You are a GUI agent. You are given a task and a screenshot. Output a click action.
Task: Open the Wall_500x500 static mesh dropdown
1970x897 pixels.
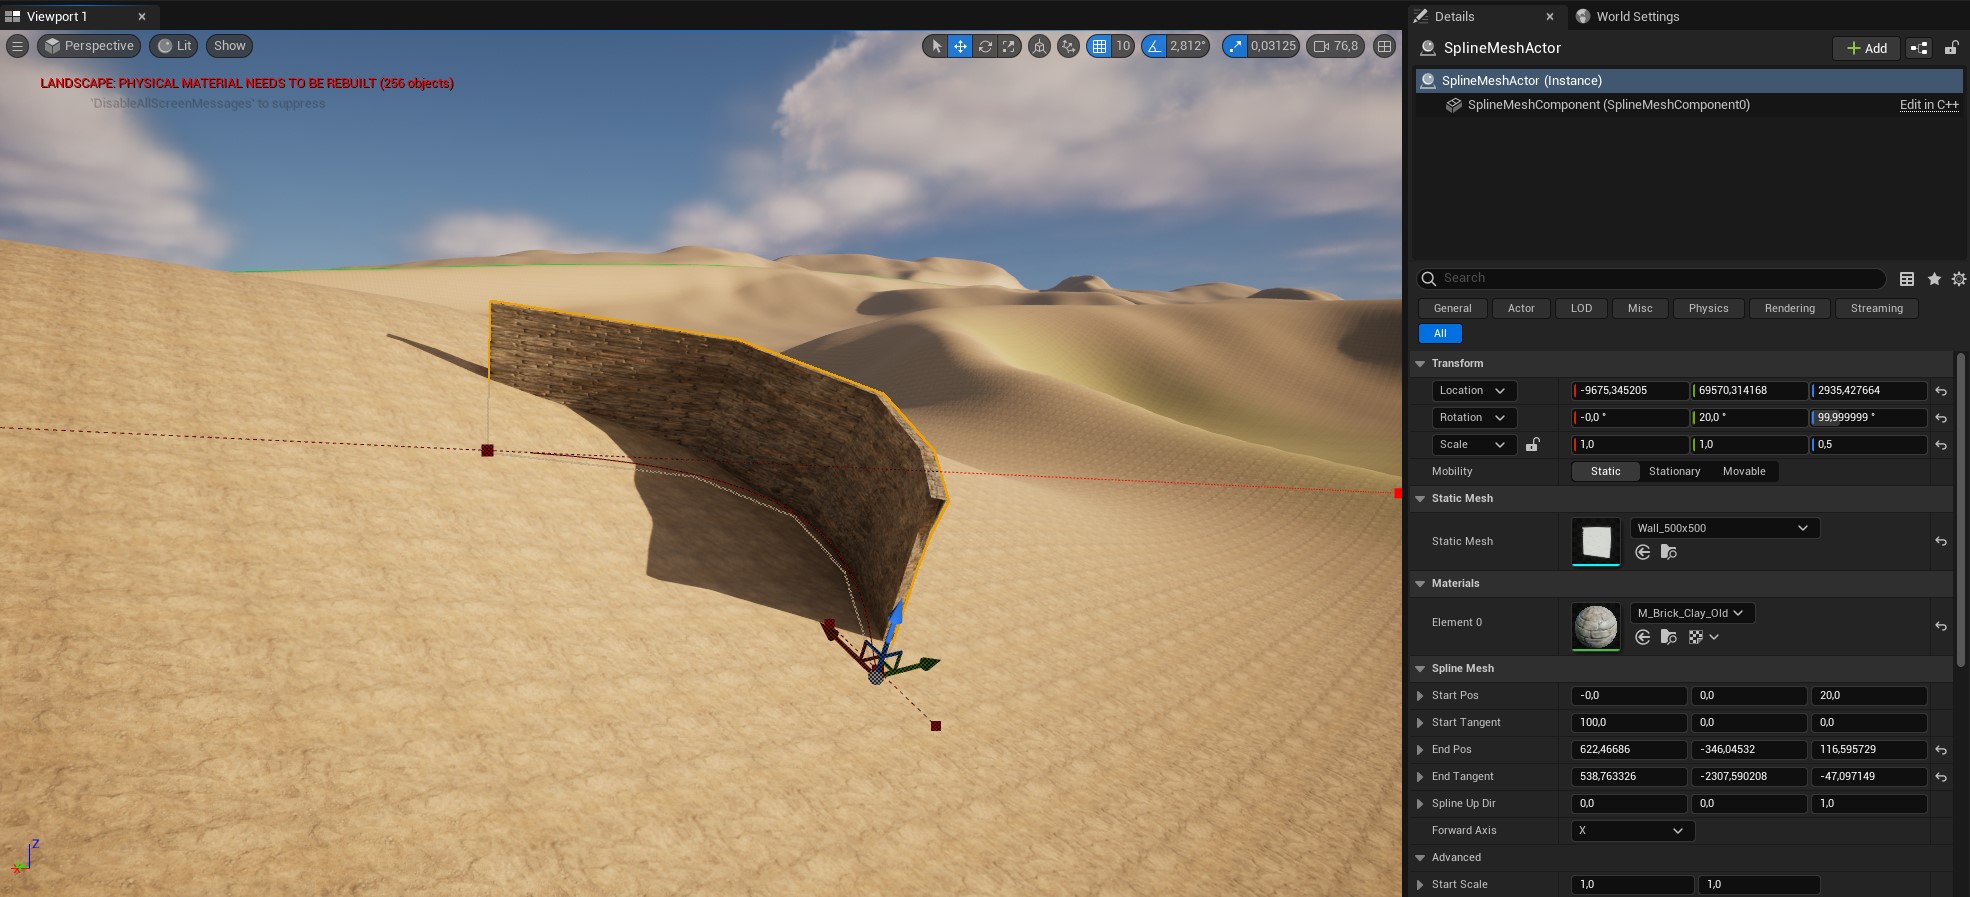1724,528
